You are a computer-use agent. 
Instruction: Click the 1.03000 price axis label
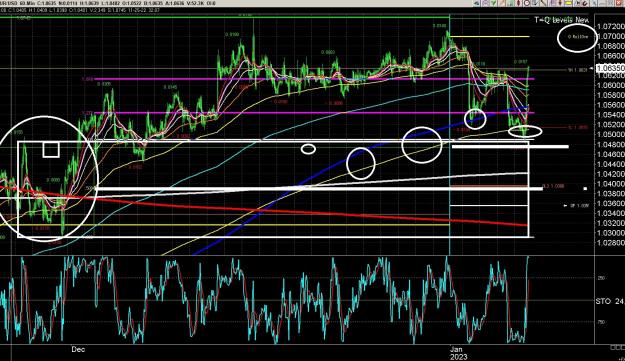point(610,233)
